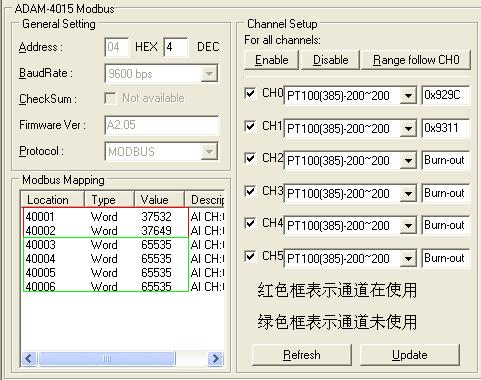Open the CH2 range dropdown
Screen dimensions: 481x380
(x=408, y=161)
